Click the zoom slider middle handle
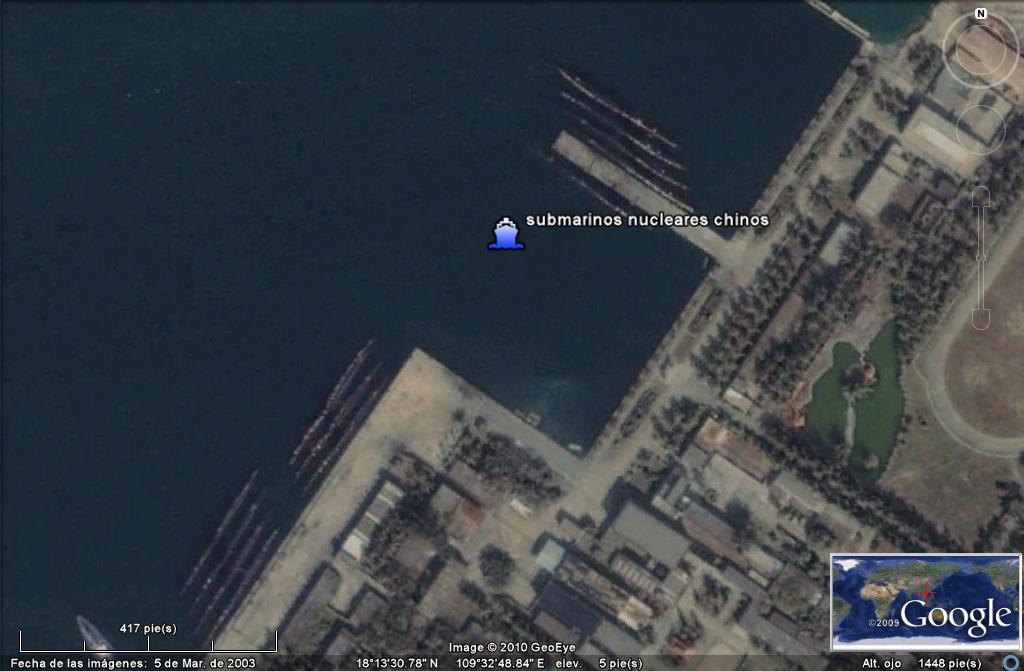 pos(980,257)
